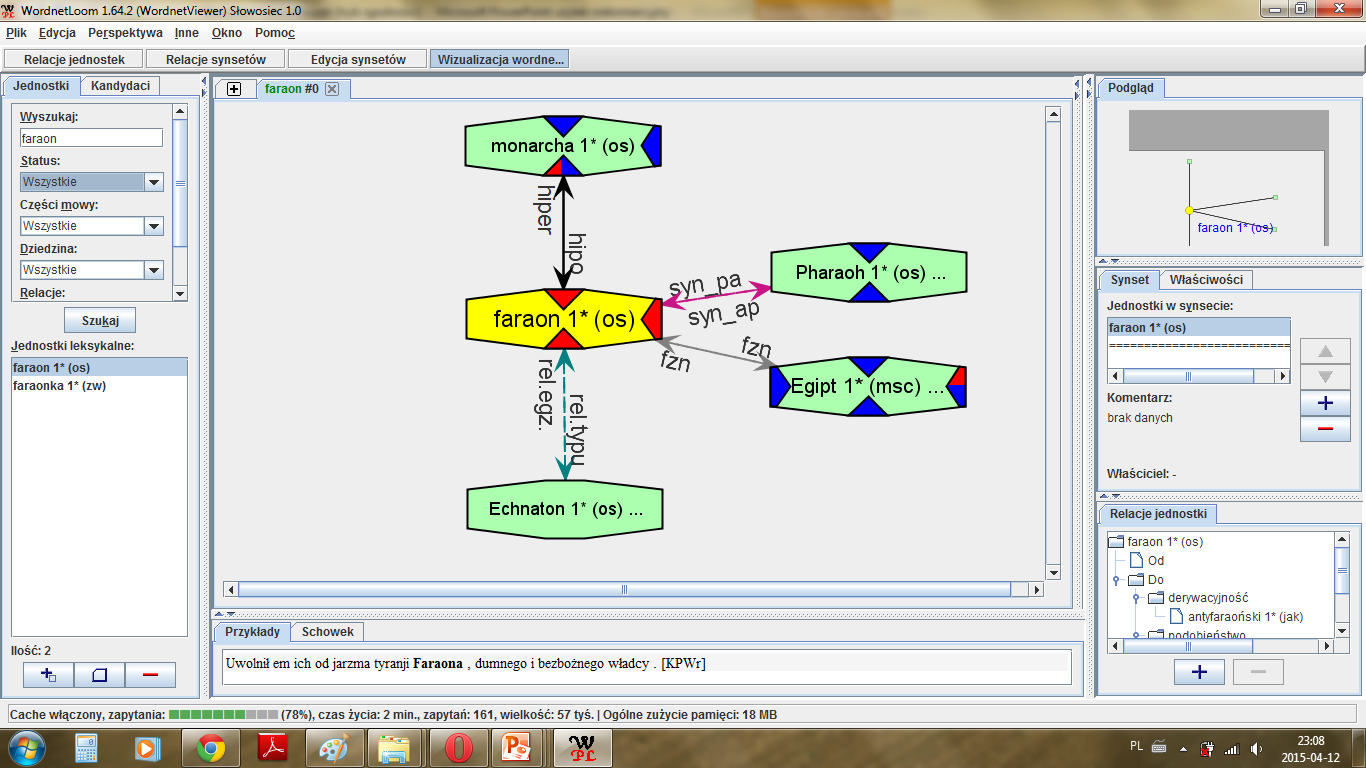
Task: Switch to the Kandydaci tab
Action: [120, 86]
